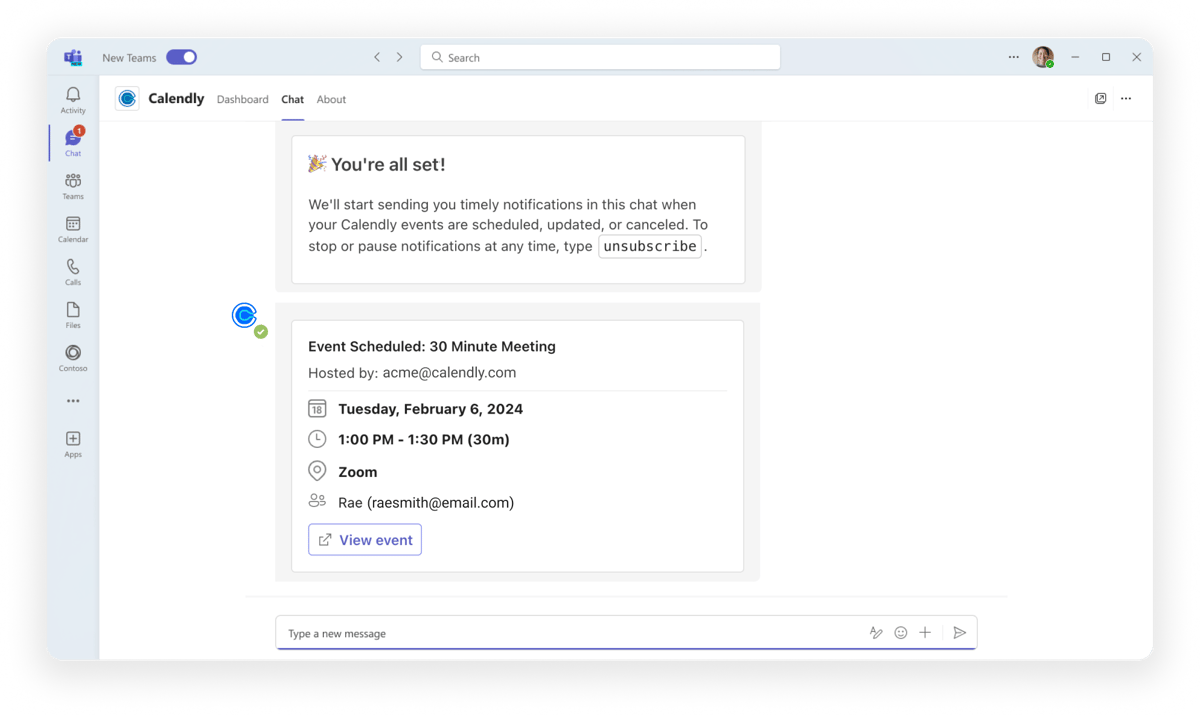This screenshot has height=715, width=1200.
Task: Switch to the Dashboard tab
Action: click(x=243, y=99)
